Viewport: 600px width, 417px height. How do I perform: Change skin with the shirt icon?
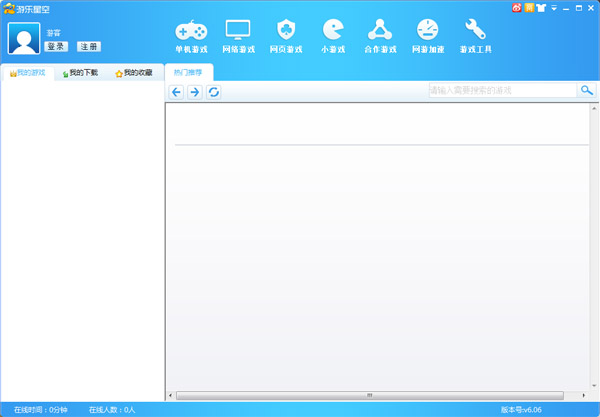coord(541,7)
